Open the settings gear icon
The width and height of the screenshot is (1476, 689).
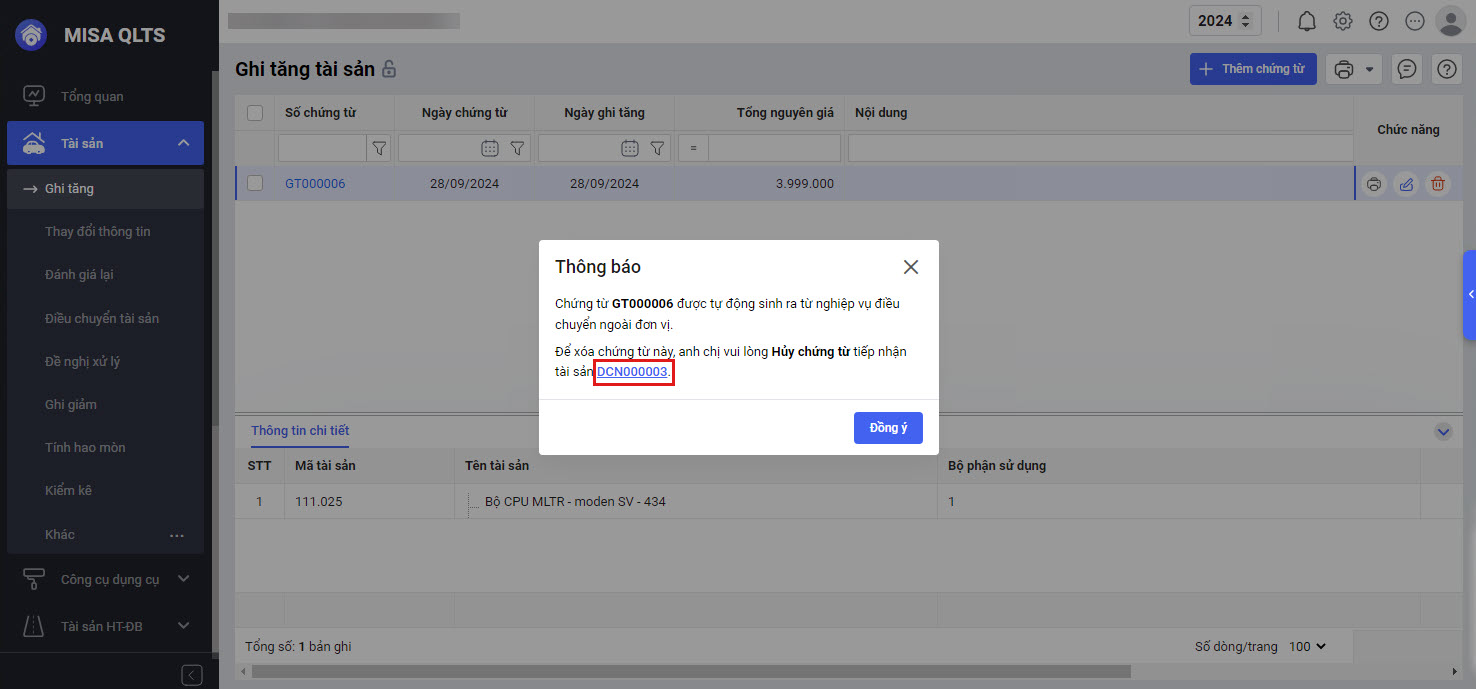pos(1343,21)
